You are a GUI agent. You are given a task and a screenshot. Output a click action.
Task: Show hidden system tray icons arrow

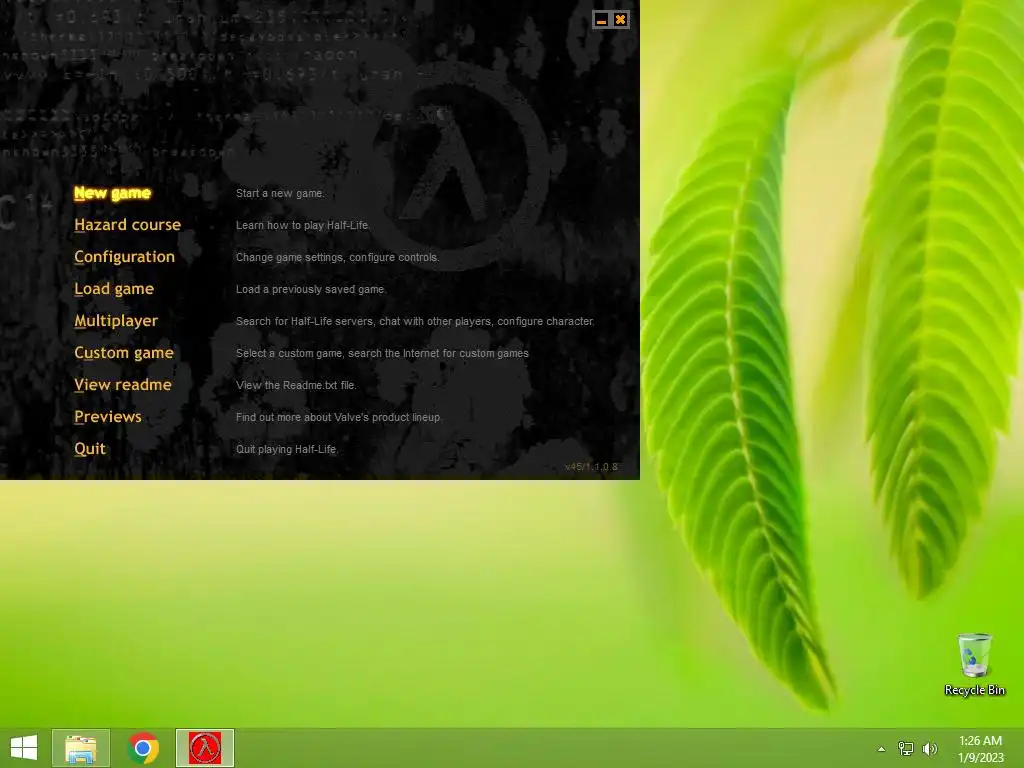[881, 749]
